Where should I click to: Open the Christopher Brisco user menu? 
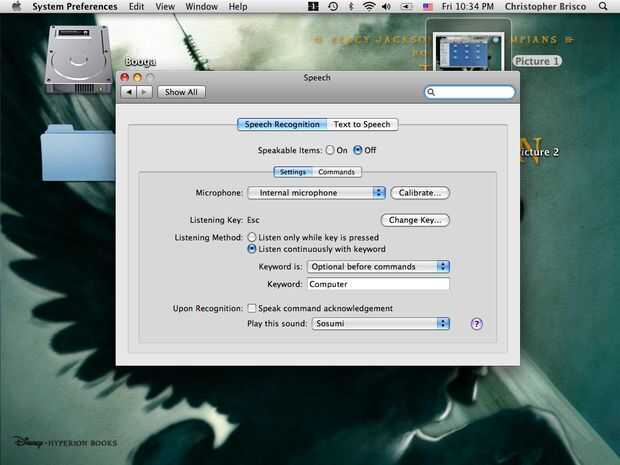545,6
